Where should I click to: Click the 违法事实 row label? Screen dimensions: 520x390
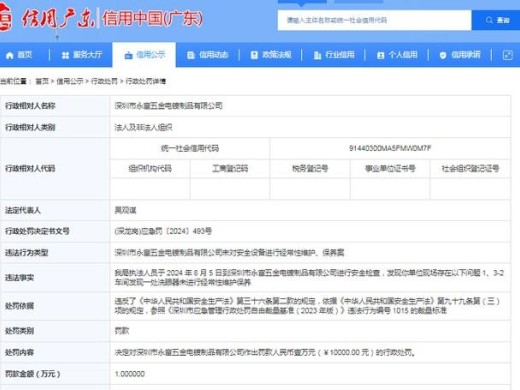(19, 278)
